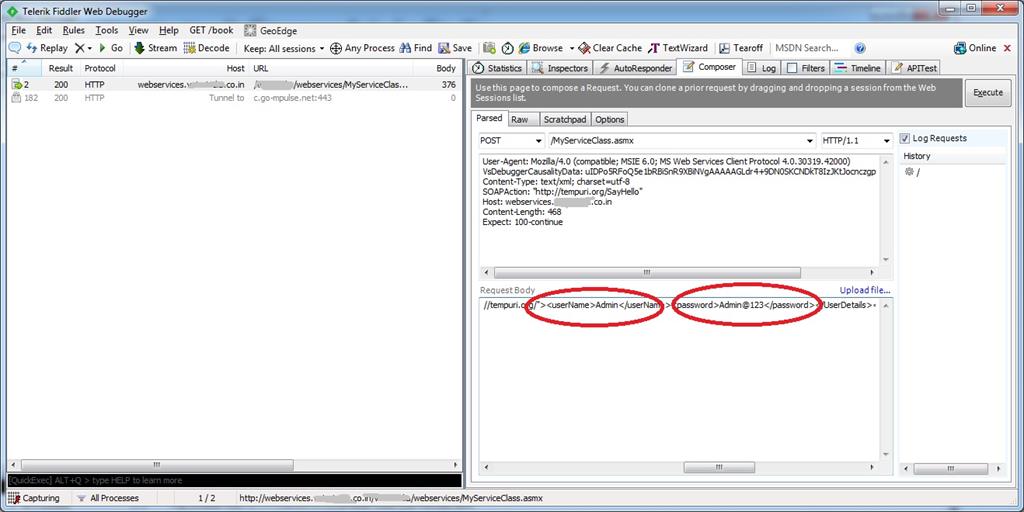Click the request headers text area
This screenshot has height=512, width=1024.
[x=679, y=210]
